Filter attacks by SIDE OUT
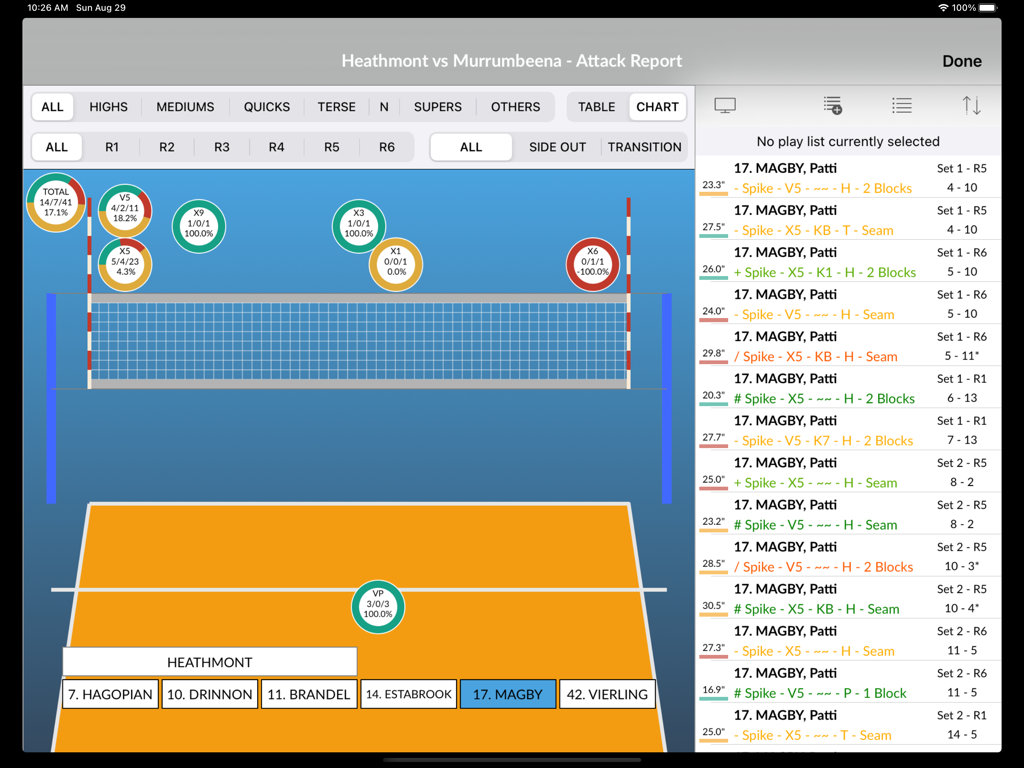 point(557,146)
